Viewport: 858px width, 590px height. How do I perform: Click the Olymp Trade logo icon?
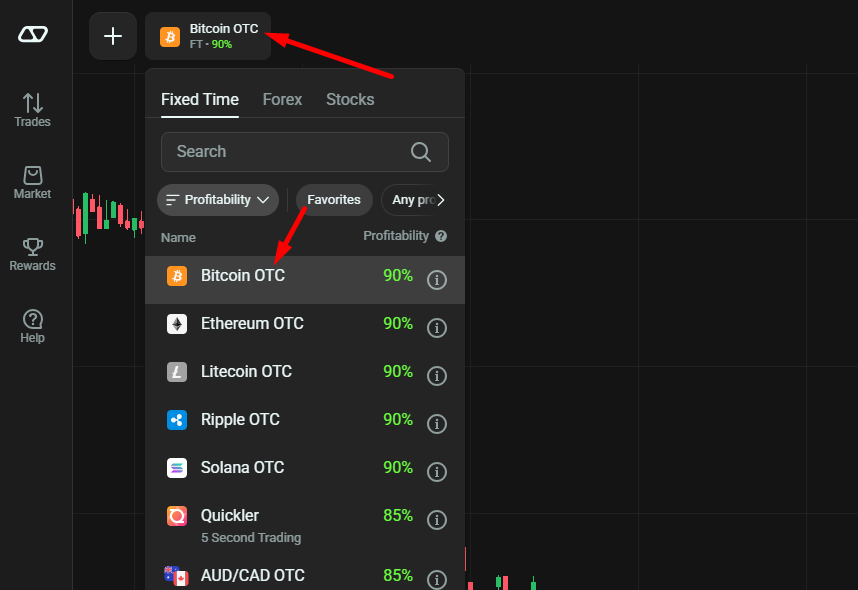33,34
